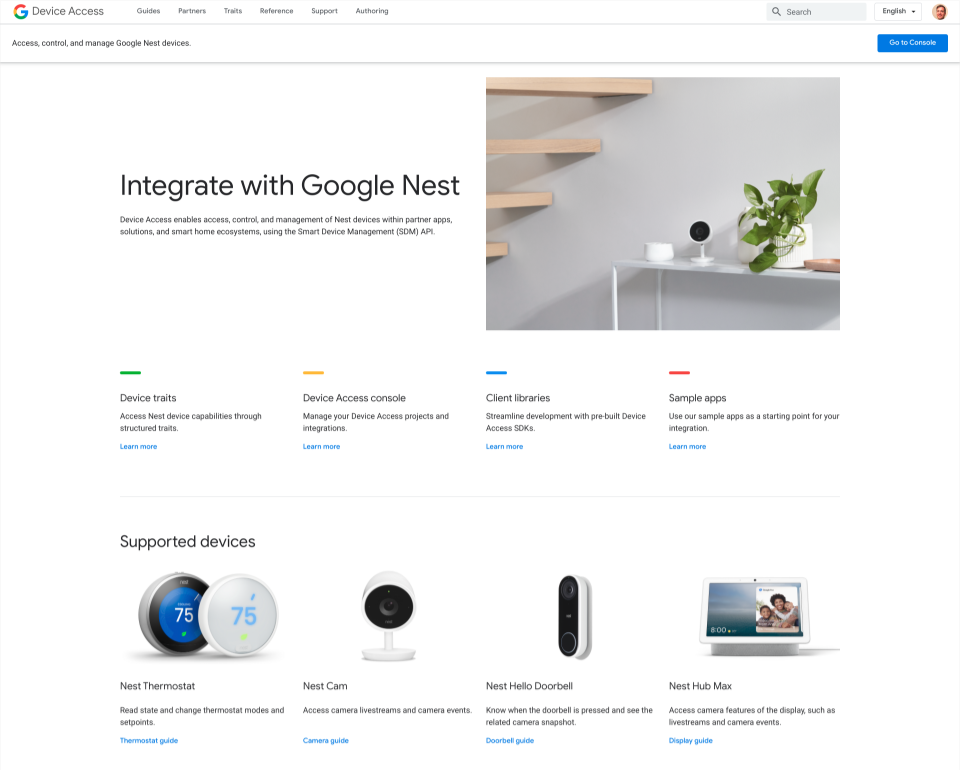
Task: Click the Nest Hub Max image
Action: point(761,616)
